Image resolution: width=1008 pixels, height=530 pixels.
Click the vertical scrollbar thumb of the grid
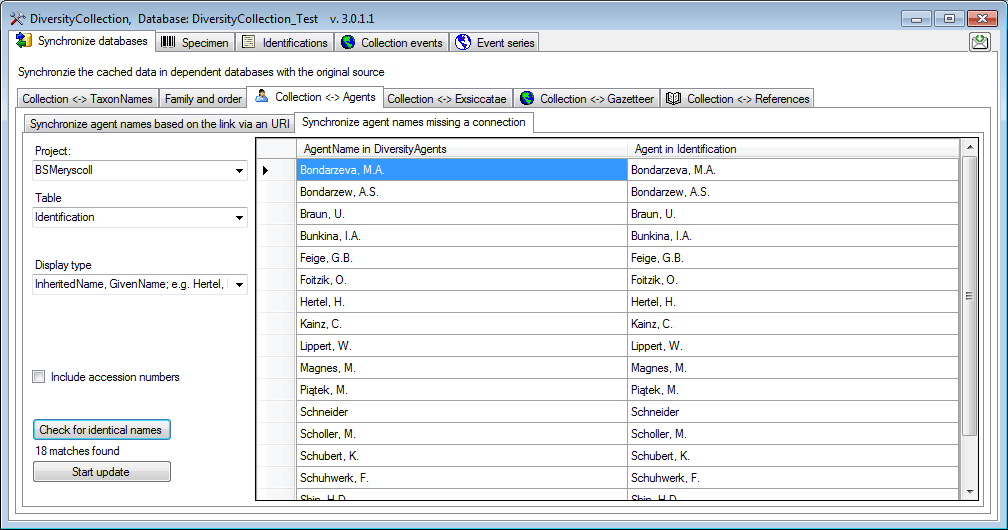(969, 296)
